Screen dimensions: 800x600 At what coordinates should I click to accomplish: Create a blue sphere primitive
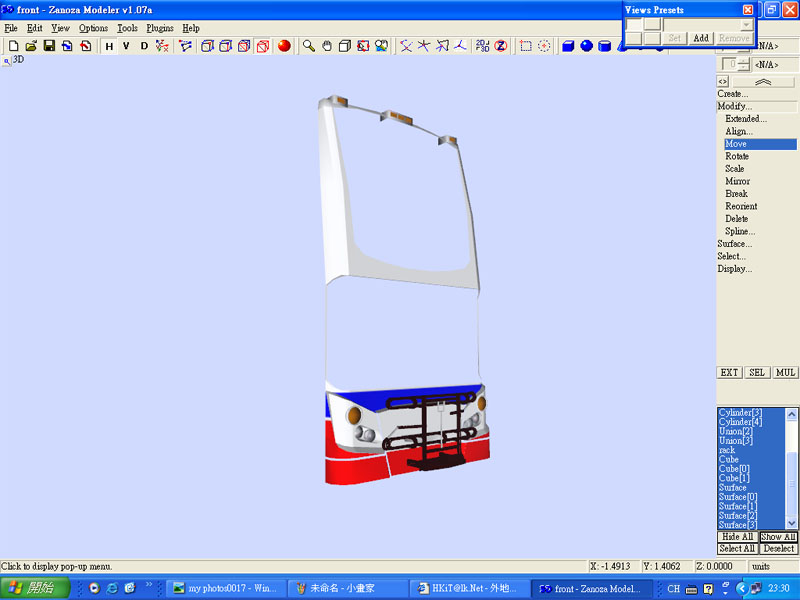click(x=586, y=46)
